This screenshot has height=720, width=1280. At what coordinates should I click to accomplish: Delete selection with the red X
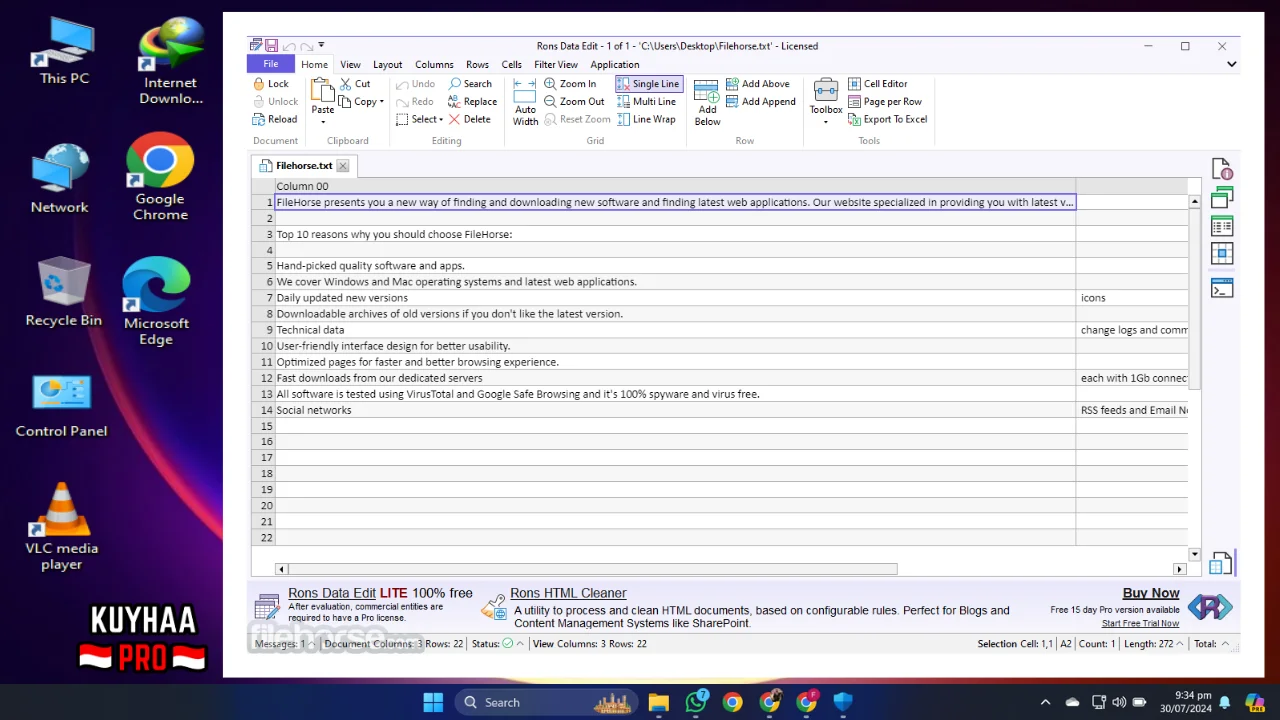click(469, 119)
